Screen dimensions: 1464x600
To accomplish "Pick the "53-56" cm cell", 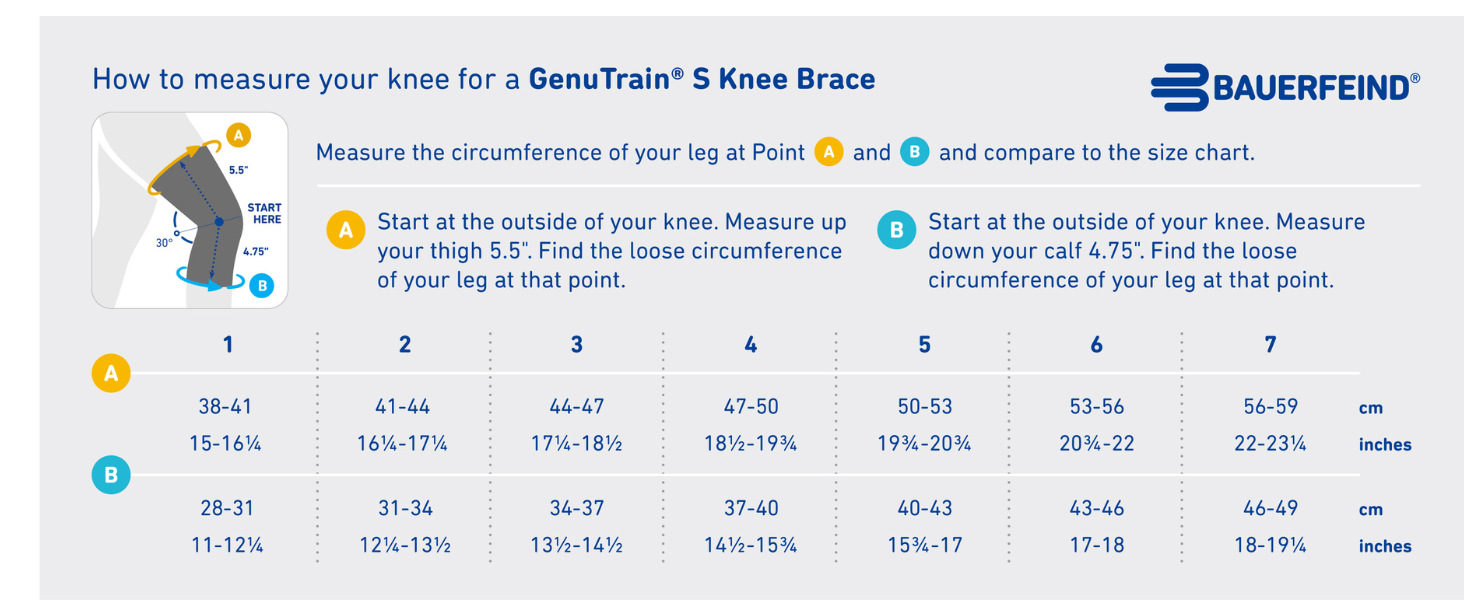I will (1097, 407).
